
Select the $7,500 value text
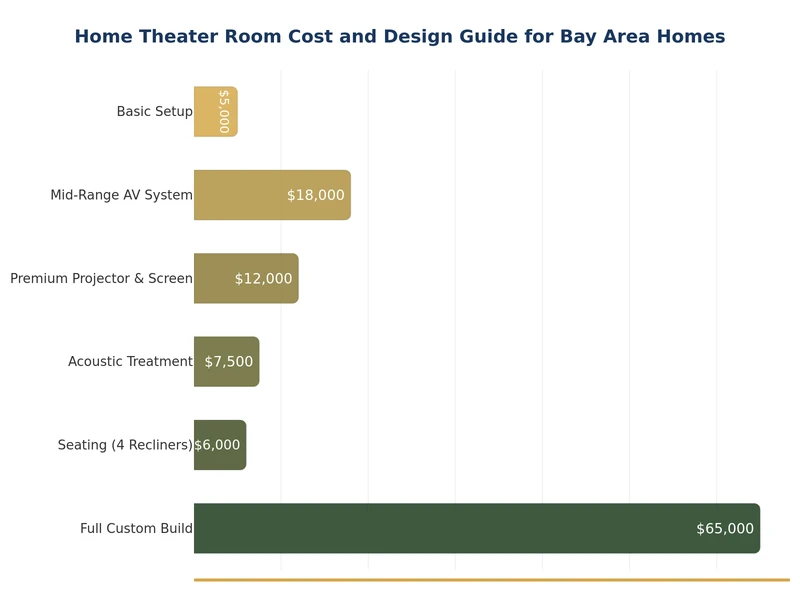pyautogui.click(x=229, y=362)
